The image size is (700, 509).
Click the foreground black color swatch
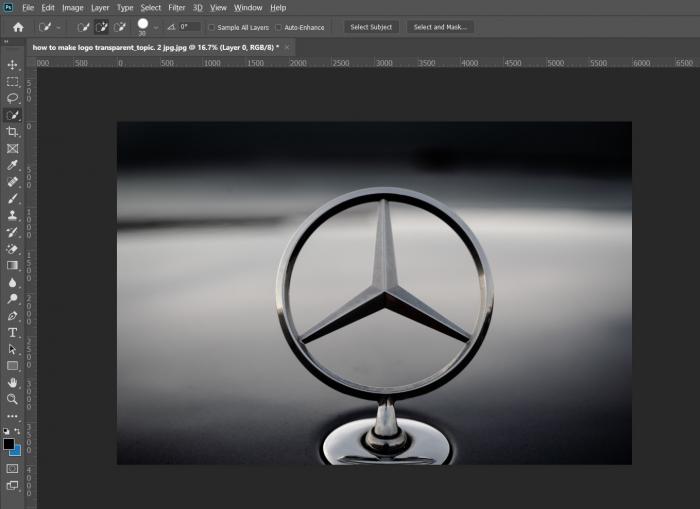coord(8,444)
